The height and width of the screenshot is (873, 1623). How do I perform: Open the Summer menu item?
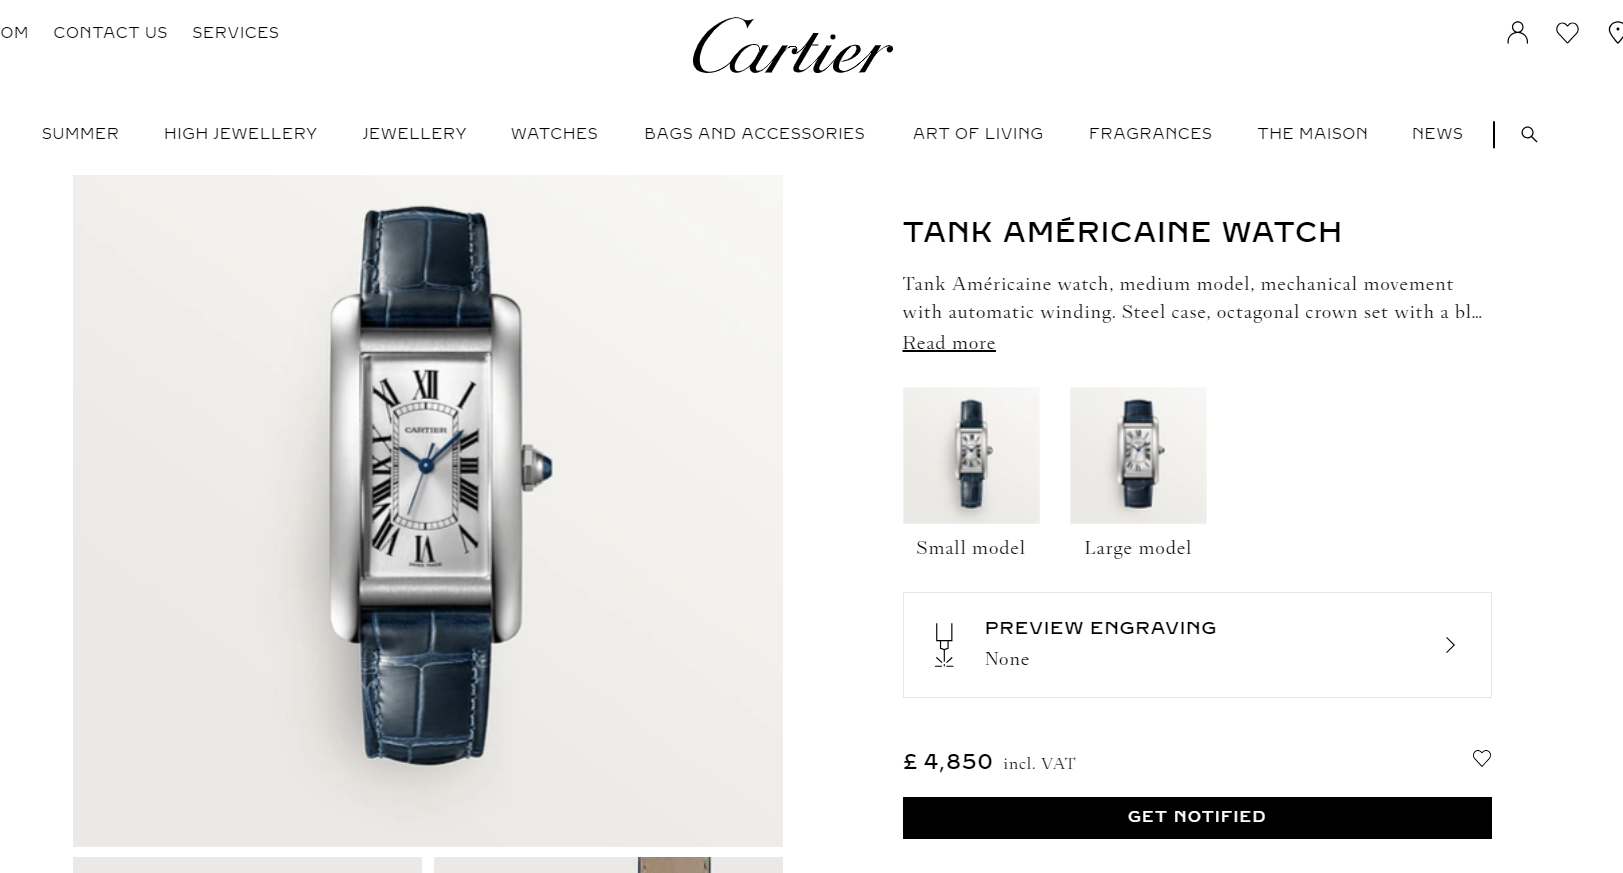[80, 134]
